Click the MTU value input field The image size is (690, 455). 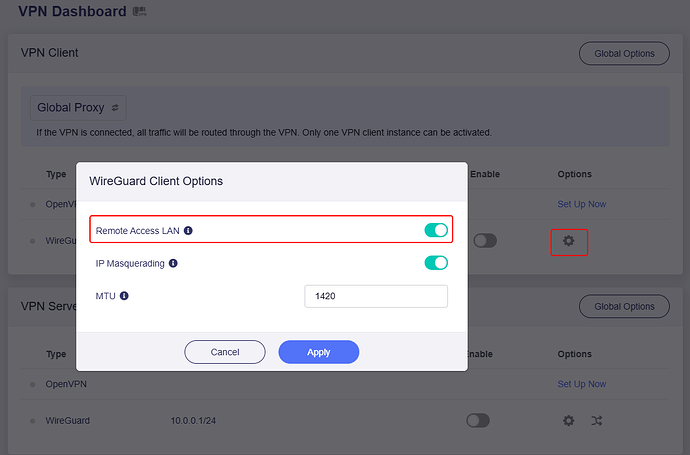click(375, 296)
